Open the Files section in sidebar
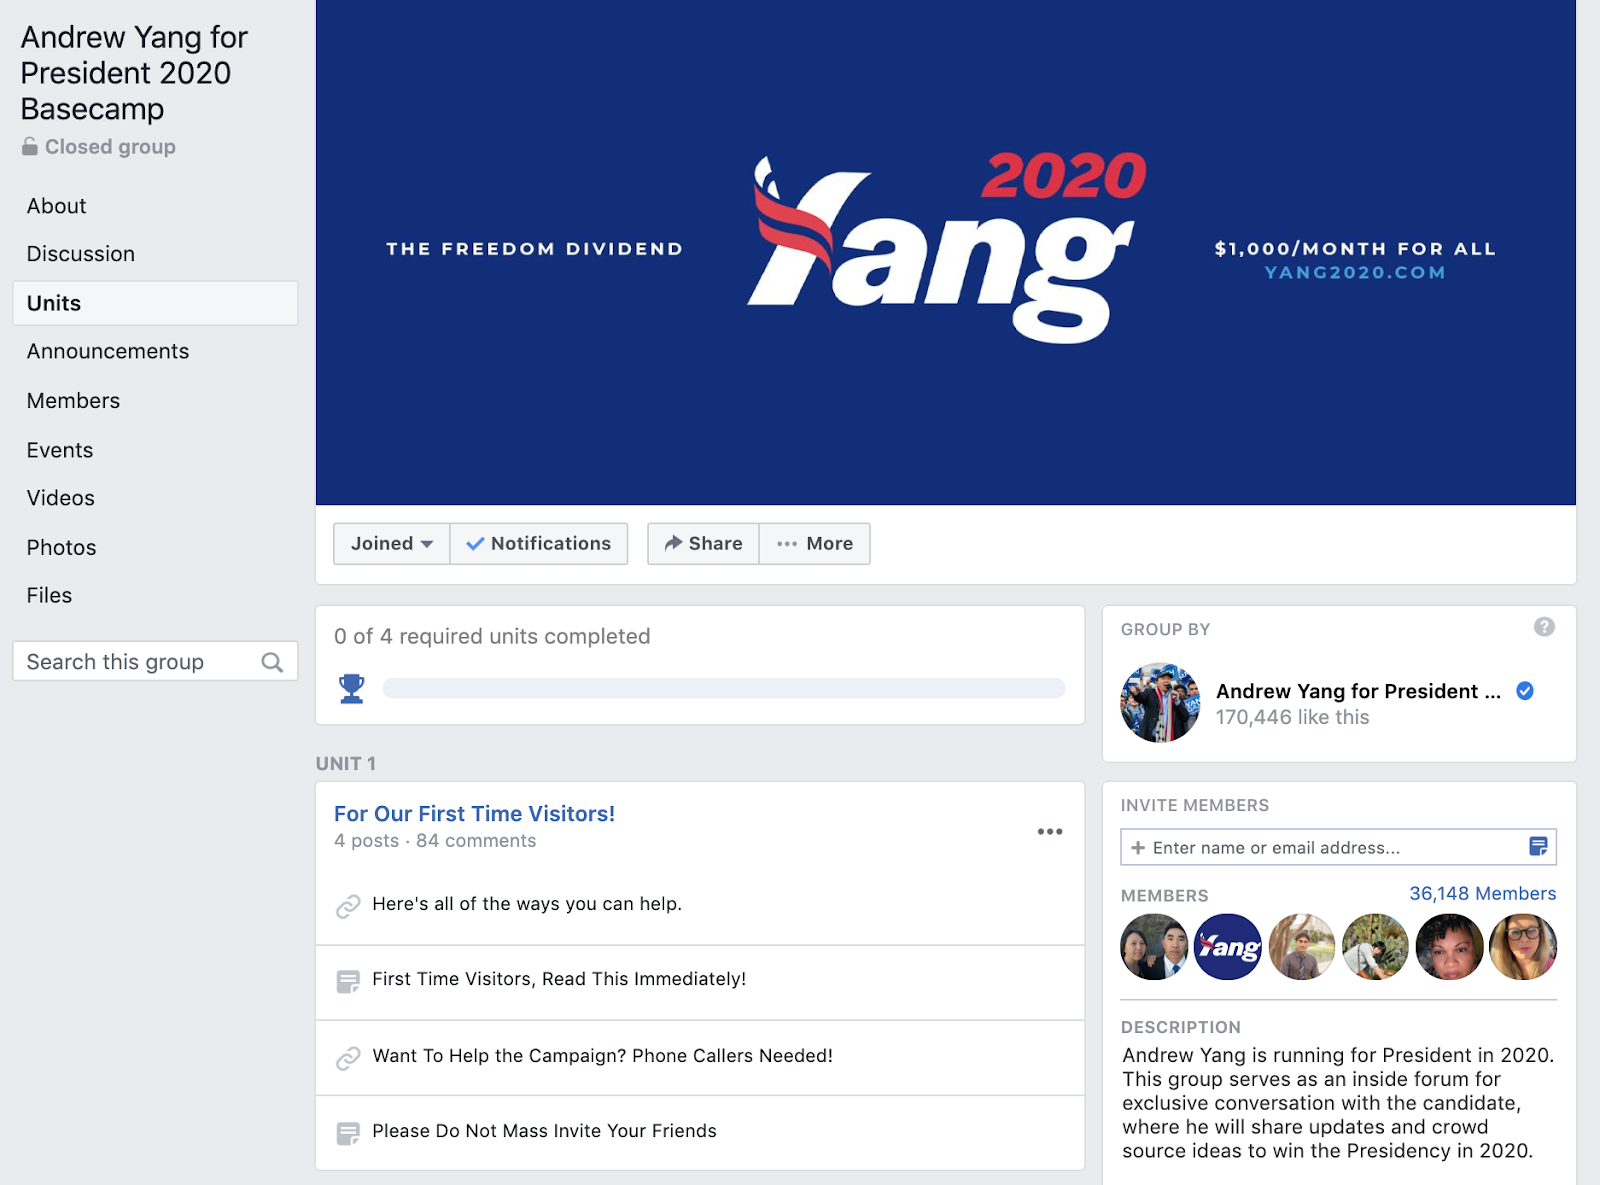Viewport: 1600px width, 1185px height. pyautogui.click(x=49, y=595)
